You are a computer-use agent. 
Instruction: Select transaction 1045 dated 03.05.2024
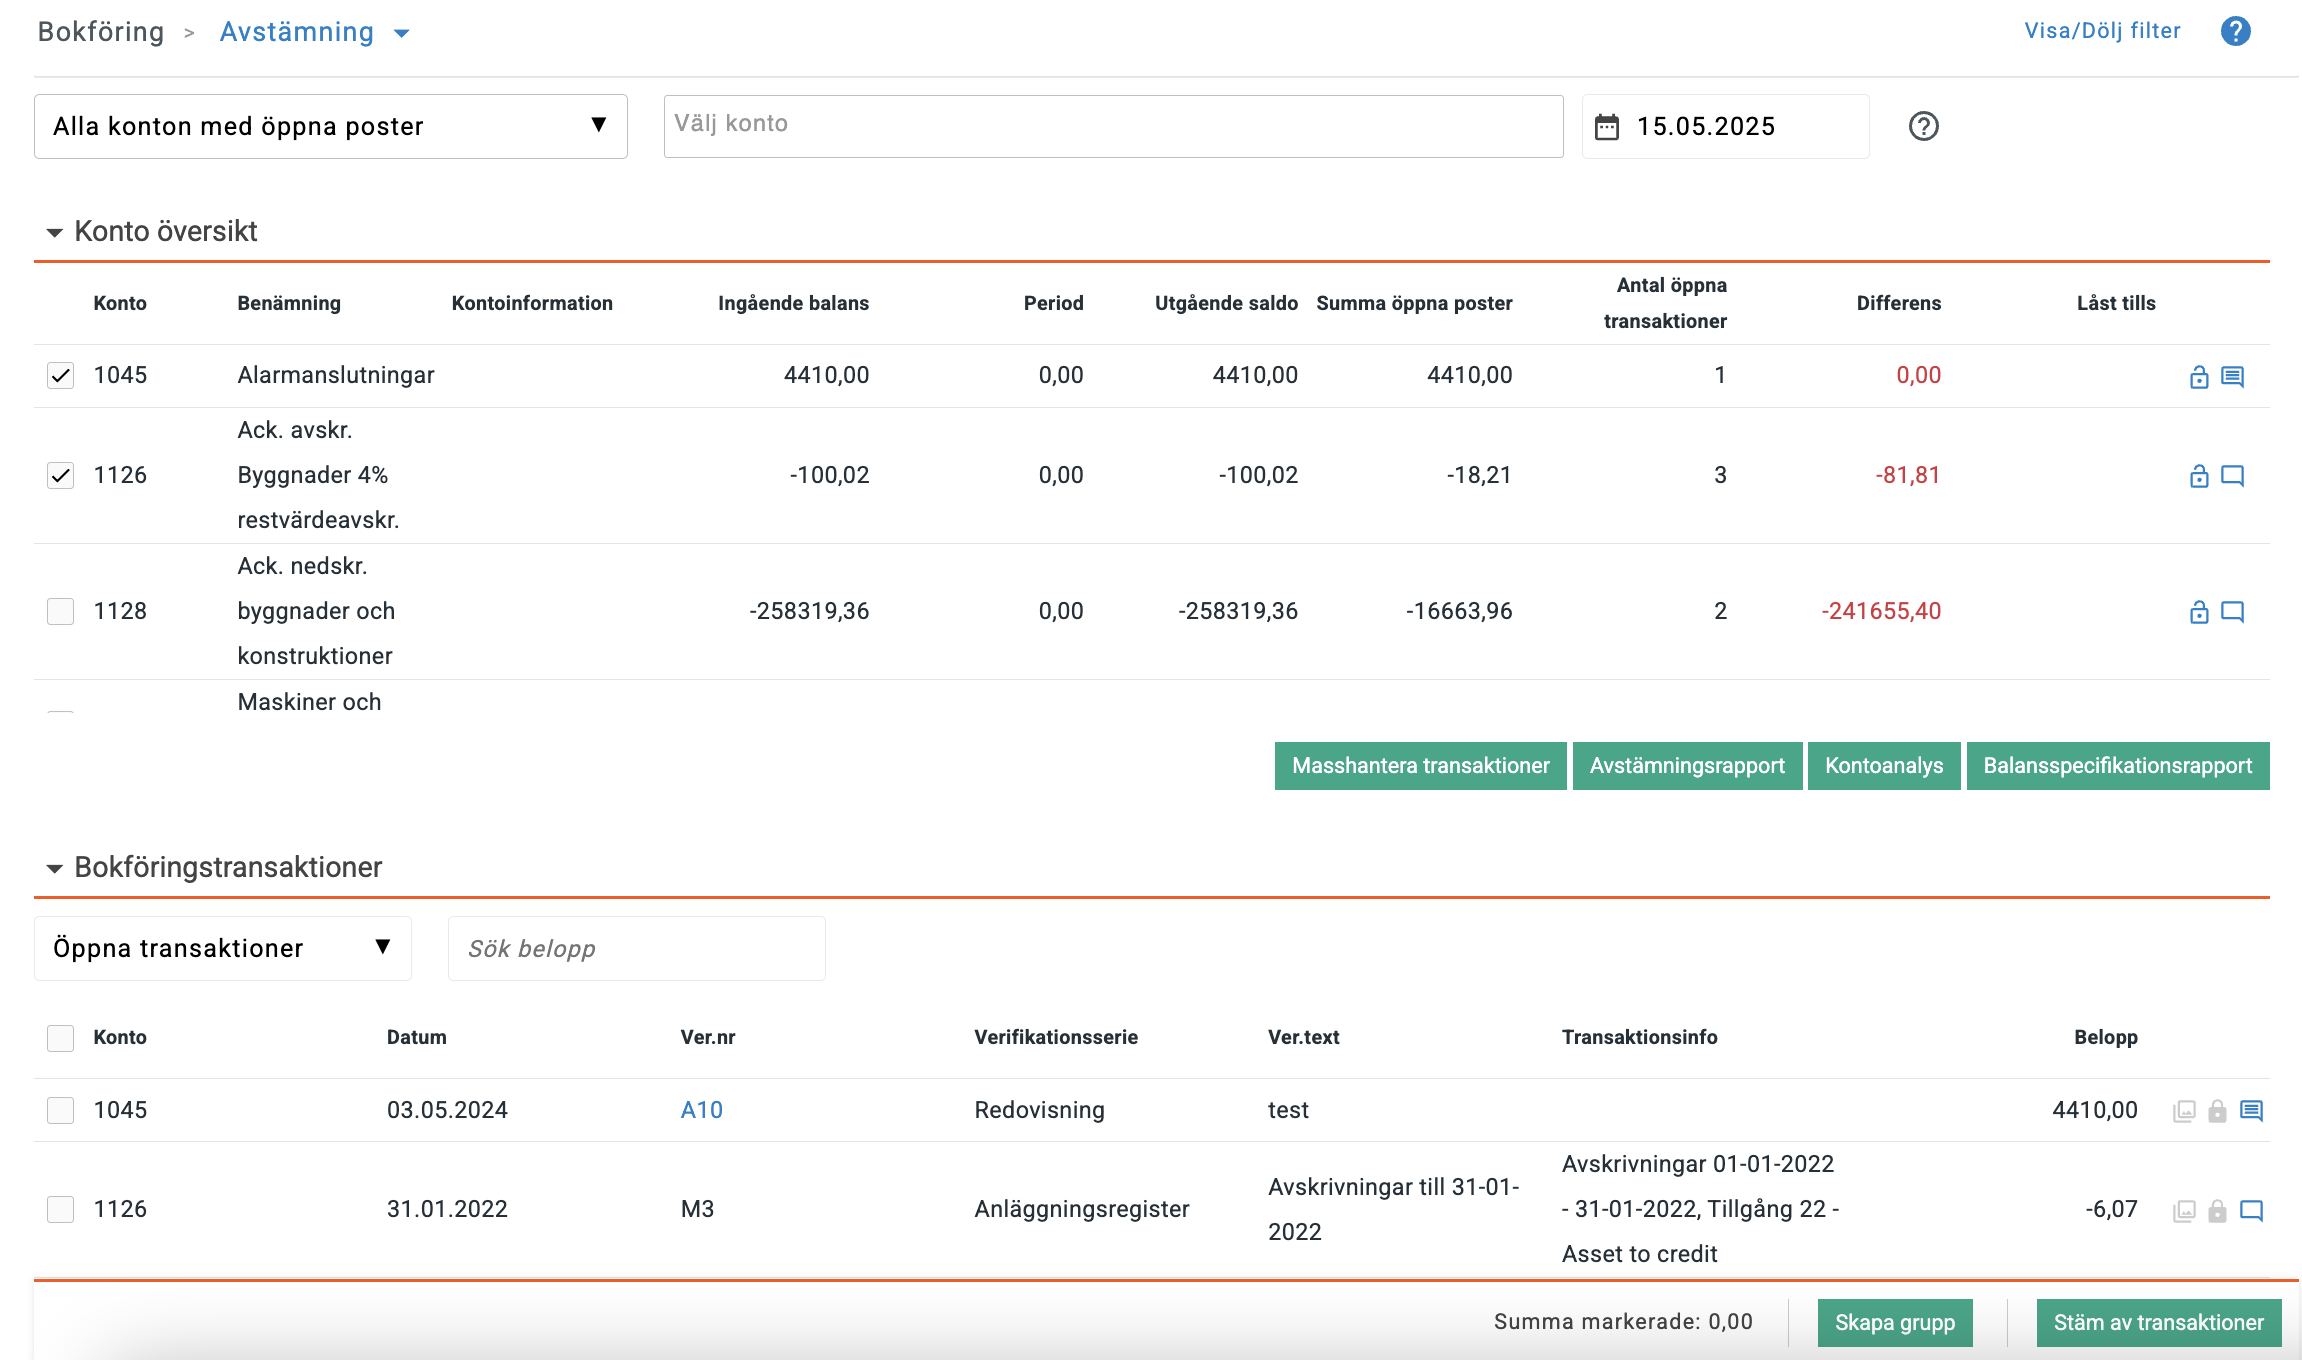(x=61, y=1110)
